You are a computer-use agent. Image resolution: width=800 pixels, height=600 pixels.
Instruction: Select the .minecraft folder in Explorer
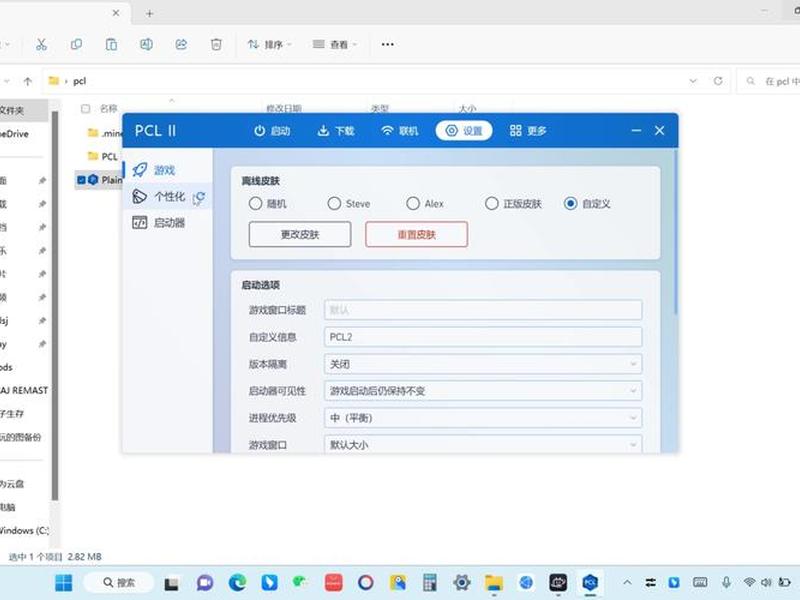tap(105, 133)
